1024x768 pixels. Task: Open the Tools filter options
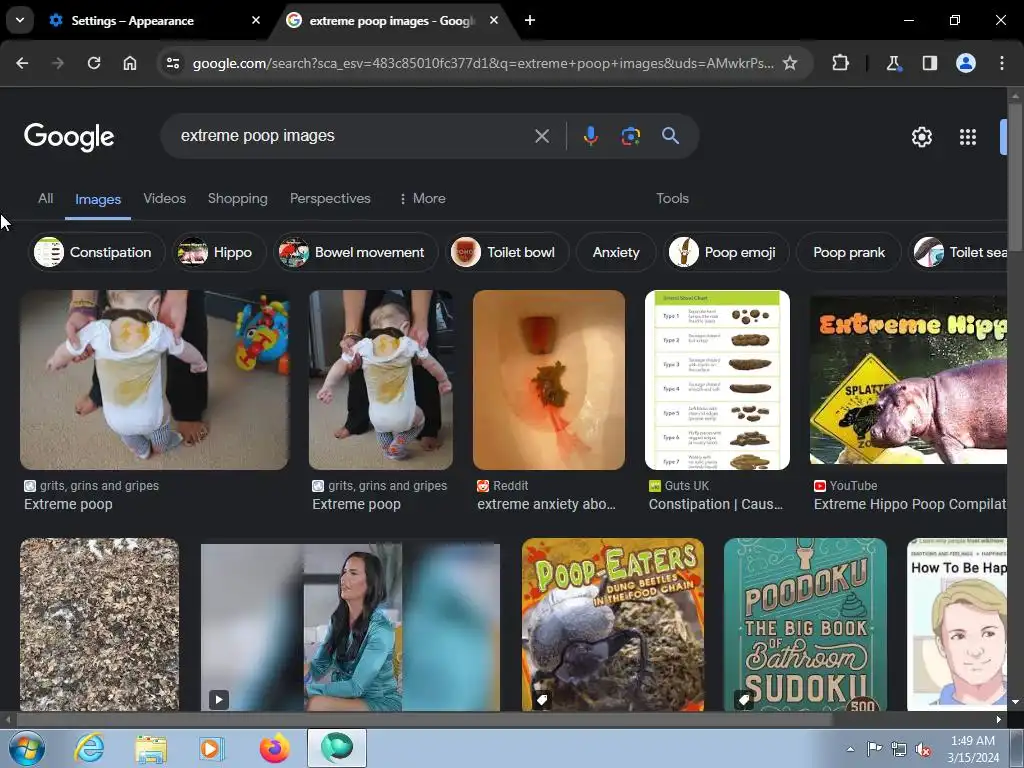tap(672, 199)
